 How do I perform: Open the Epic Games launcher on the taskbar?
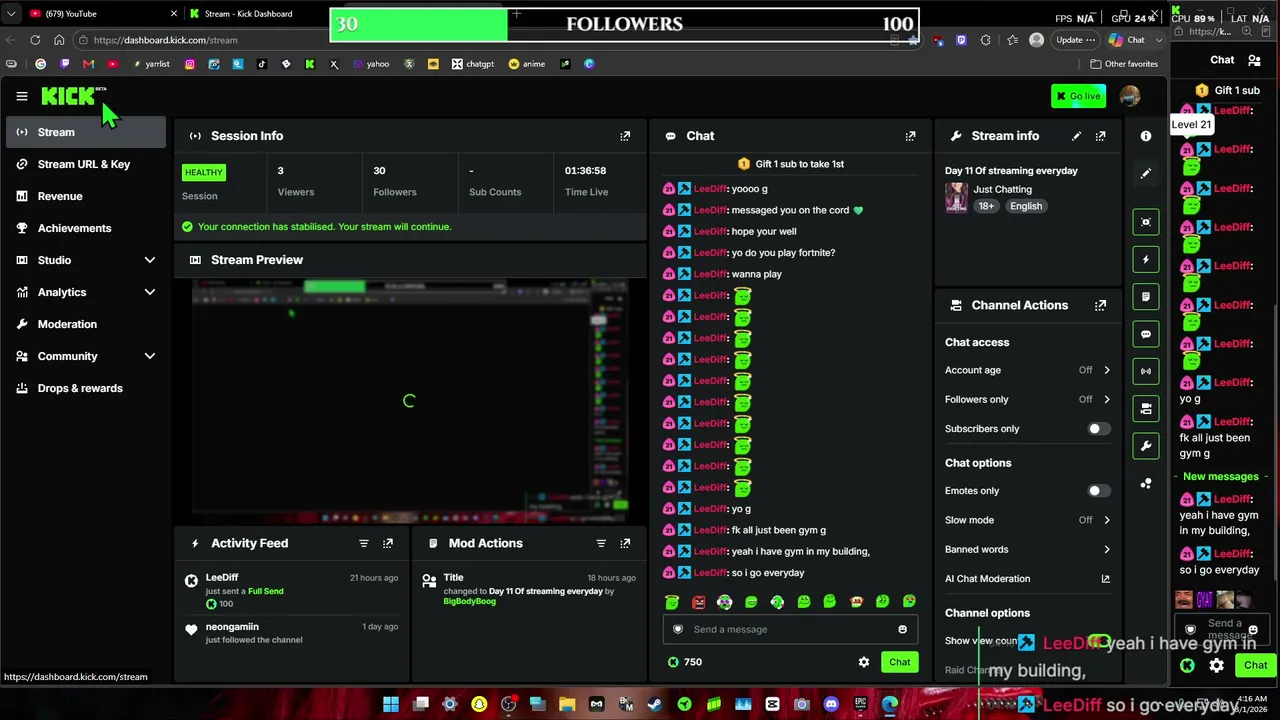860,704
